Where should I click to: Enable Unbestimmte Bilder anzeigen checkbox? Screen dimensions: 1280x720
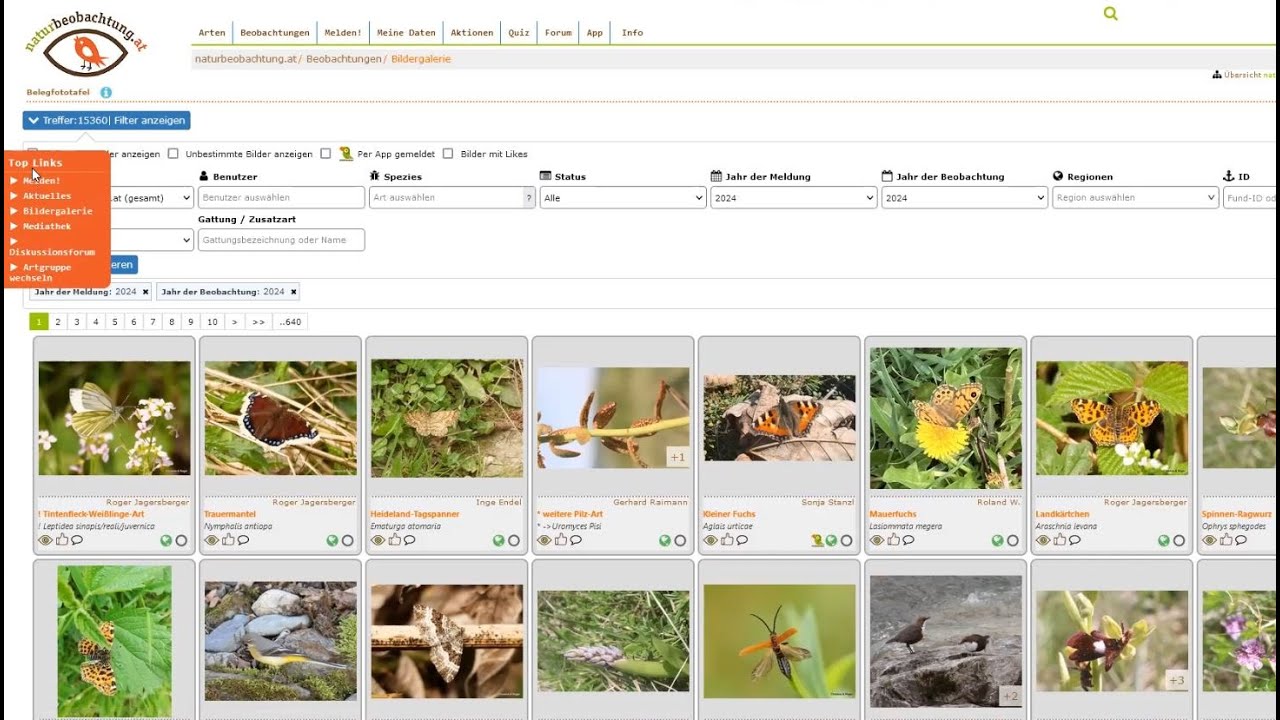click(173, 154)
